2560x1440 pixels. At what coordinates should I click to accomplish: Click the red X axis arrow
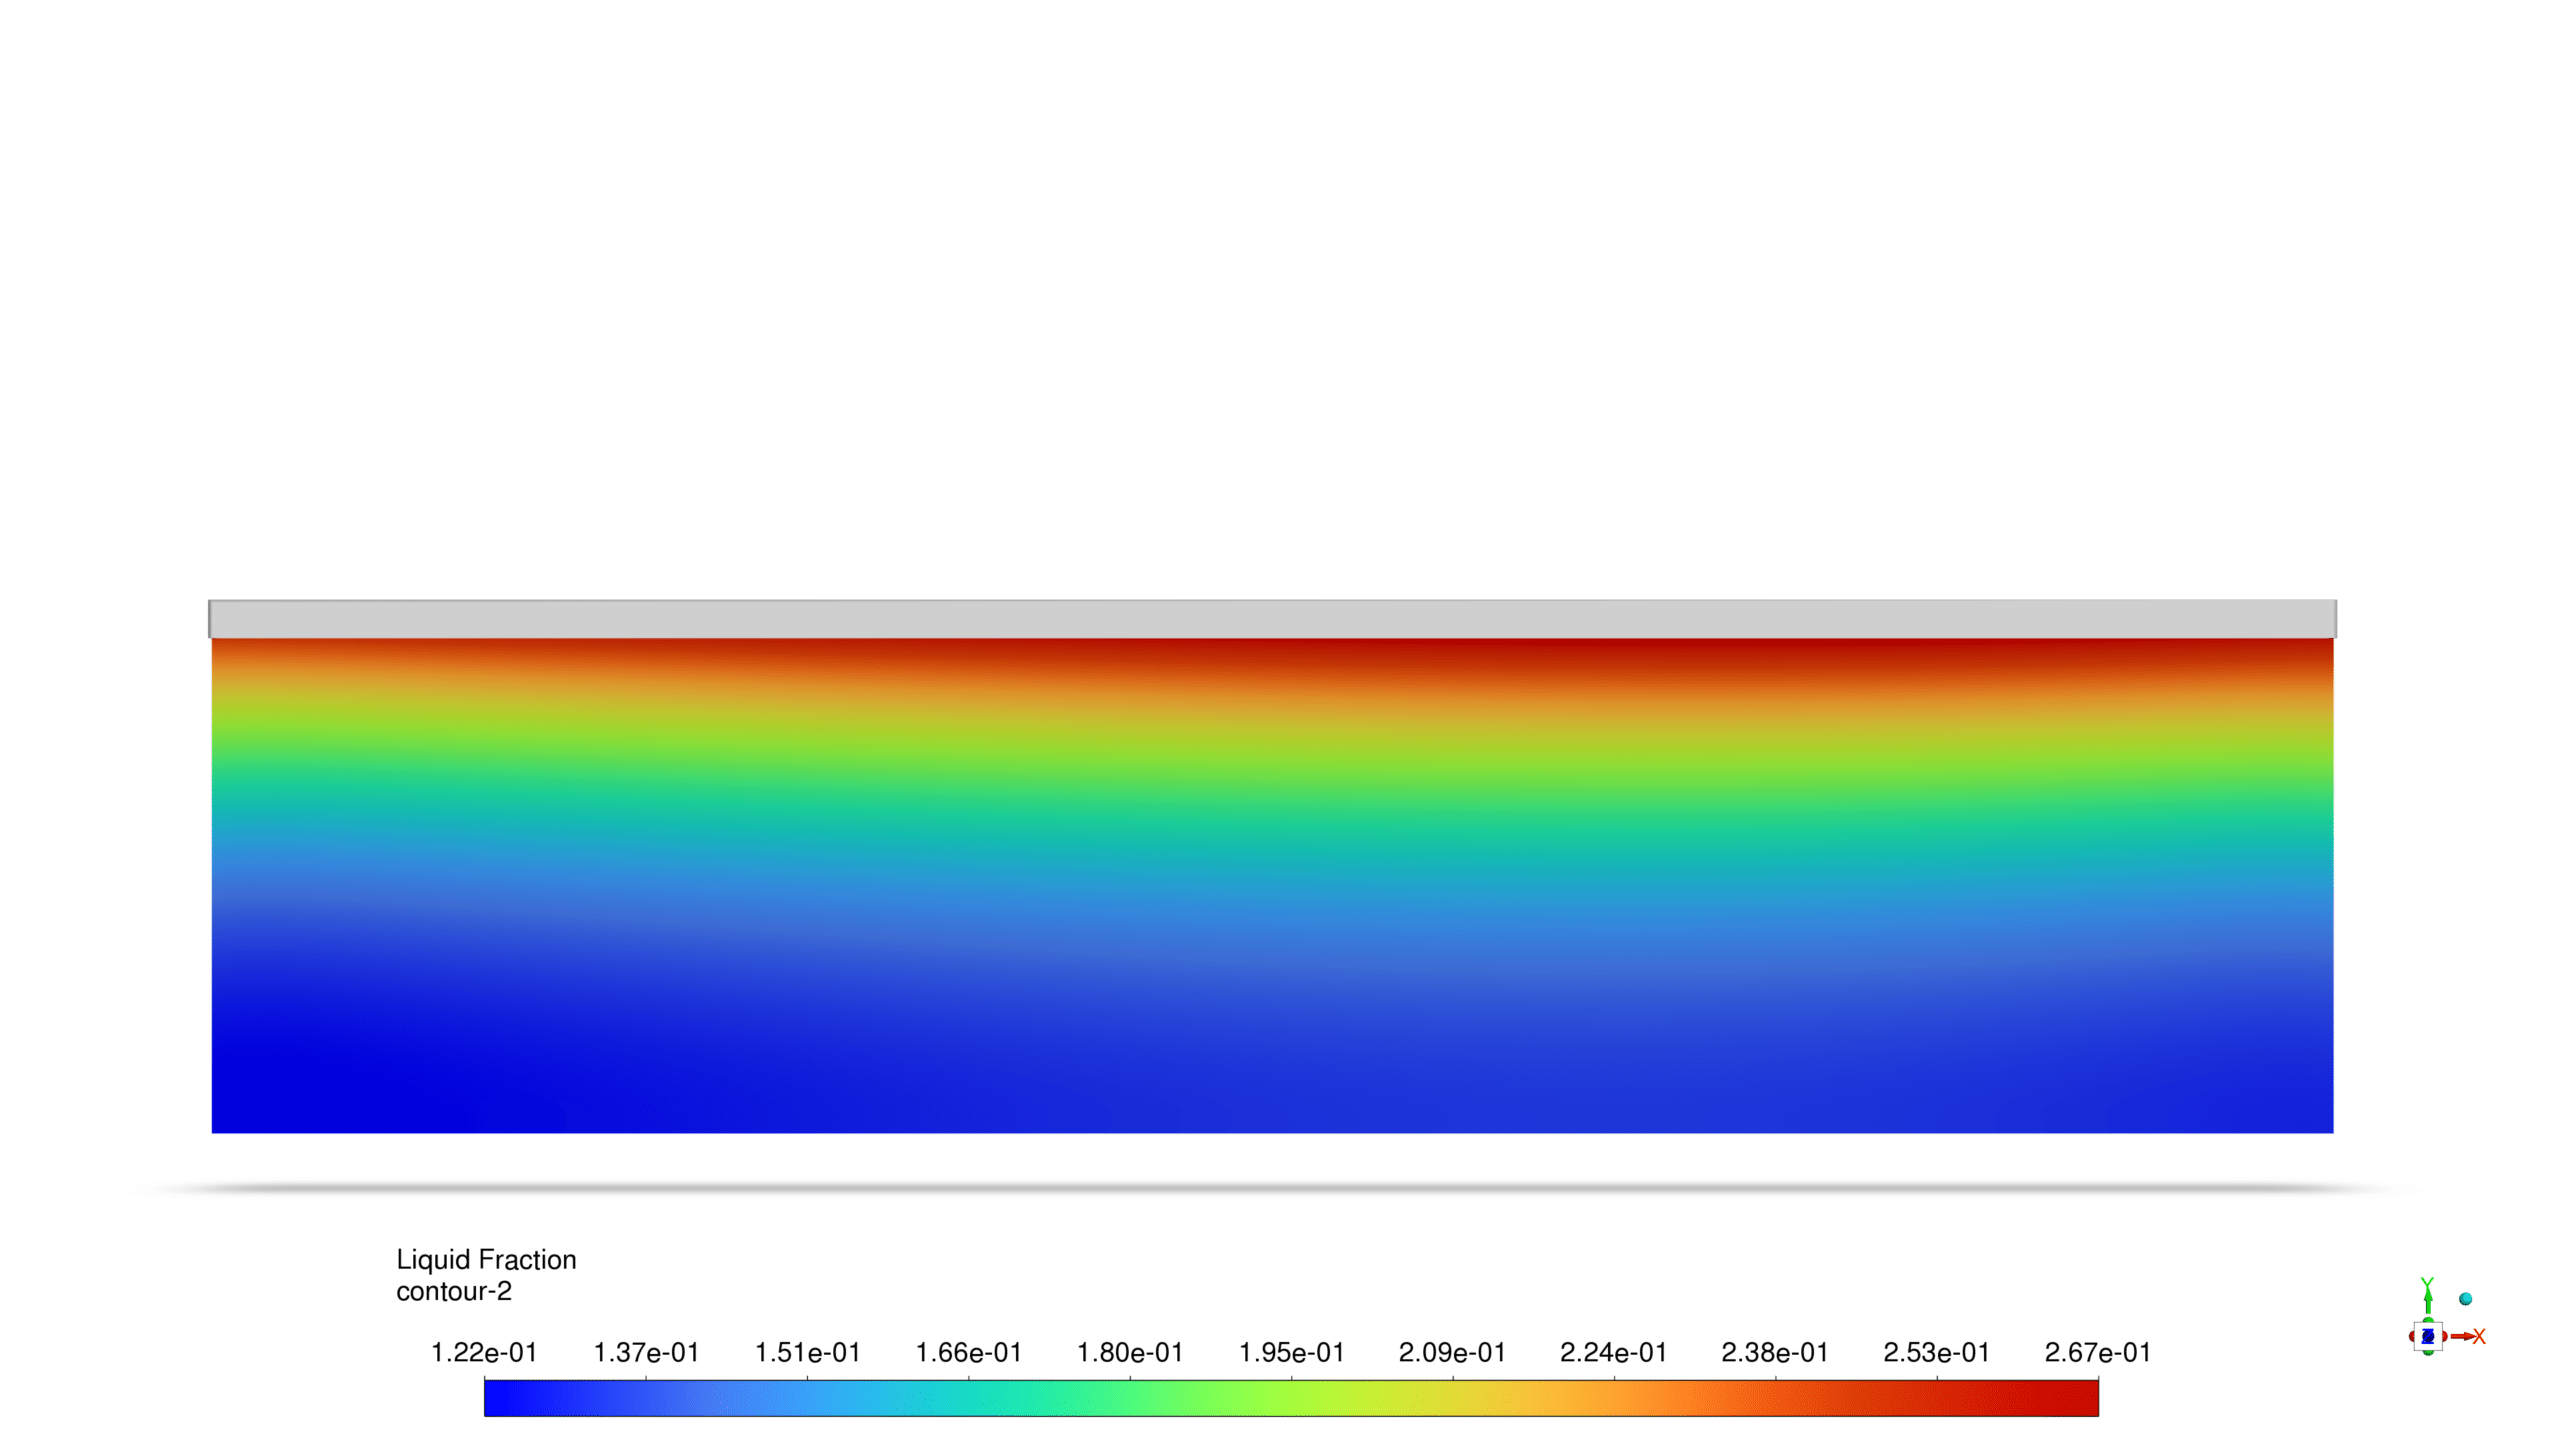(2462, 1336)
